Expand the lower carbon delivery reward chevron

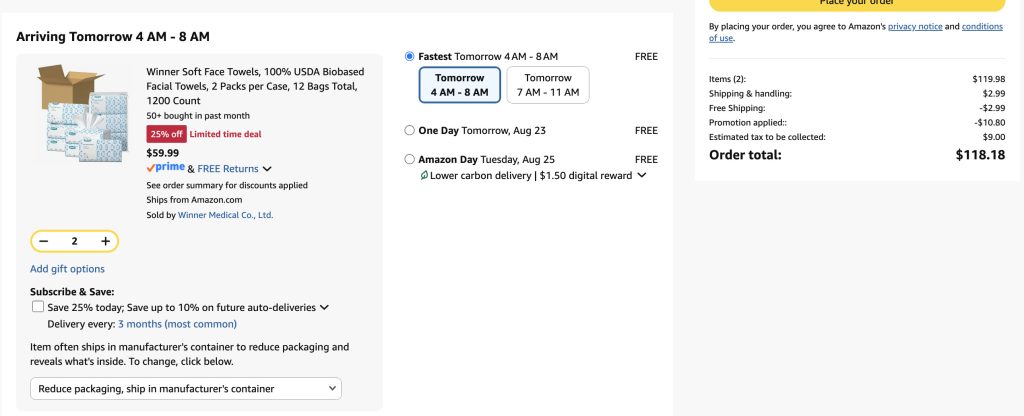(641, 175)
